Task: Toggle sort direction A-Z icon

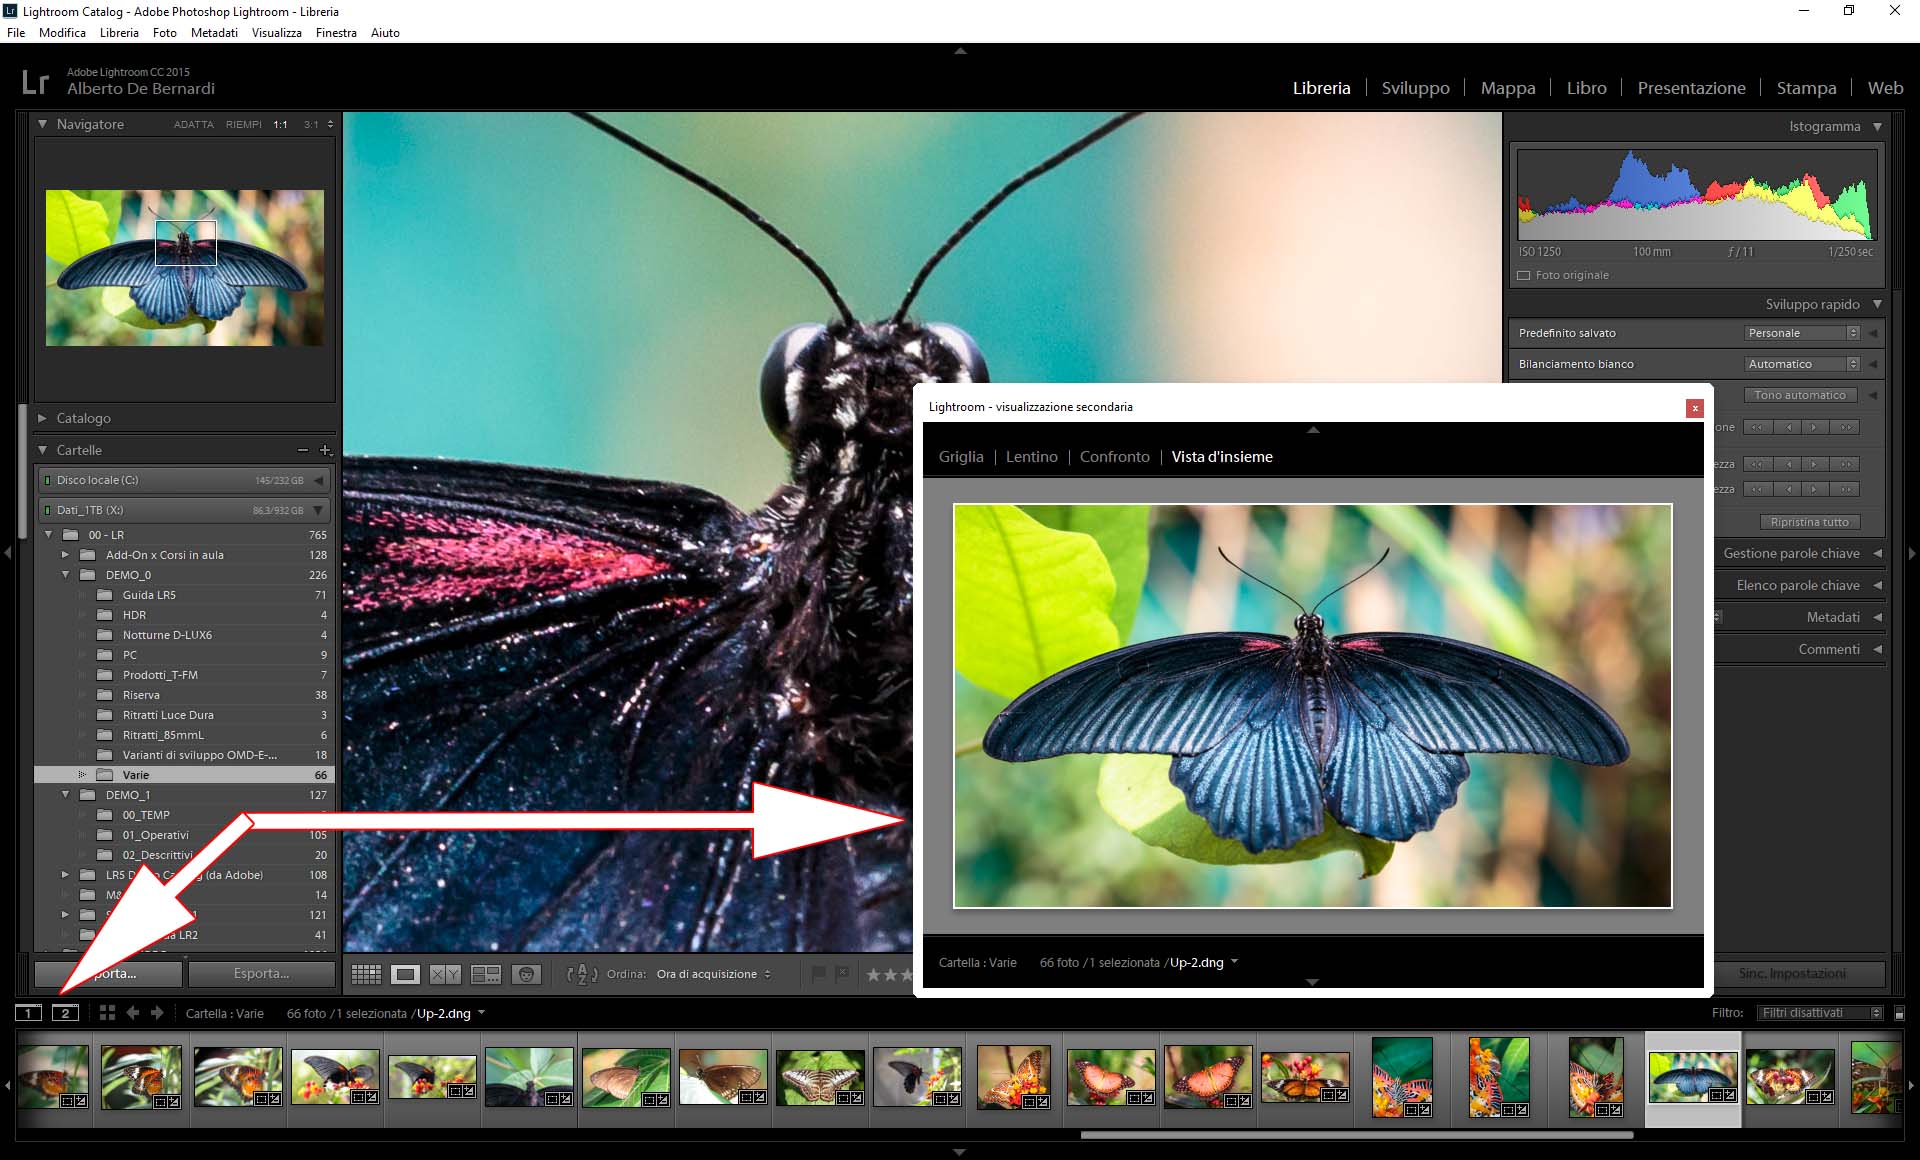Action: [x=582, y=974]
